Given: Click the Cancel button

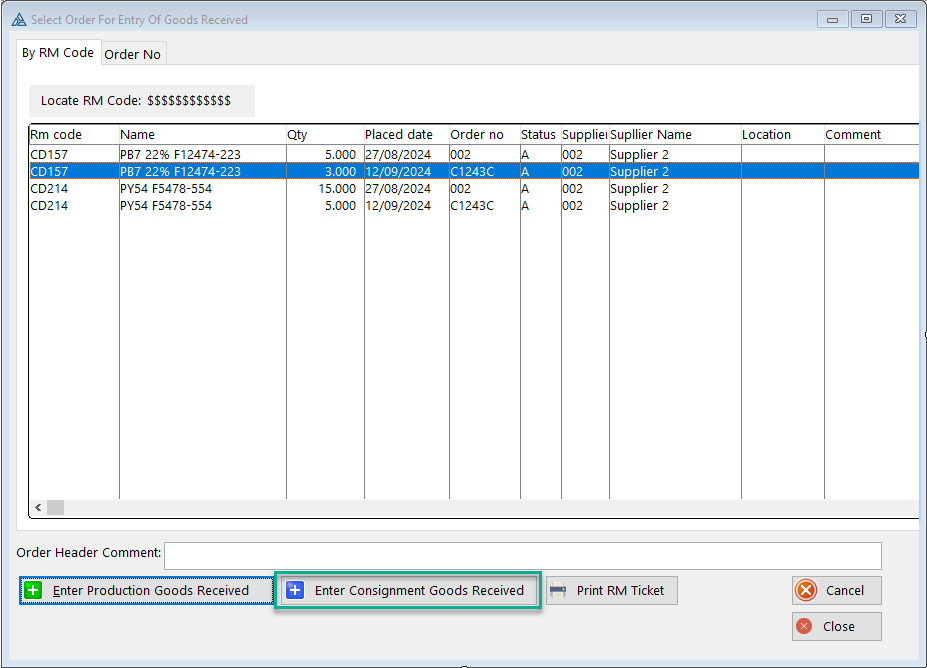Looking at the screenshot, I should tap(837, 590).
